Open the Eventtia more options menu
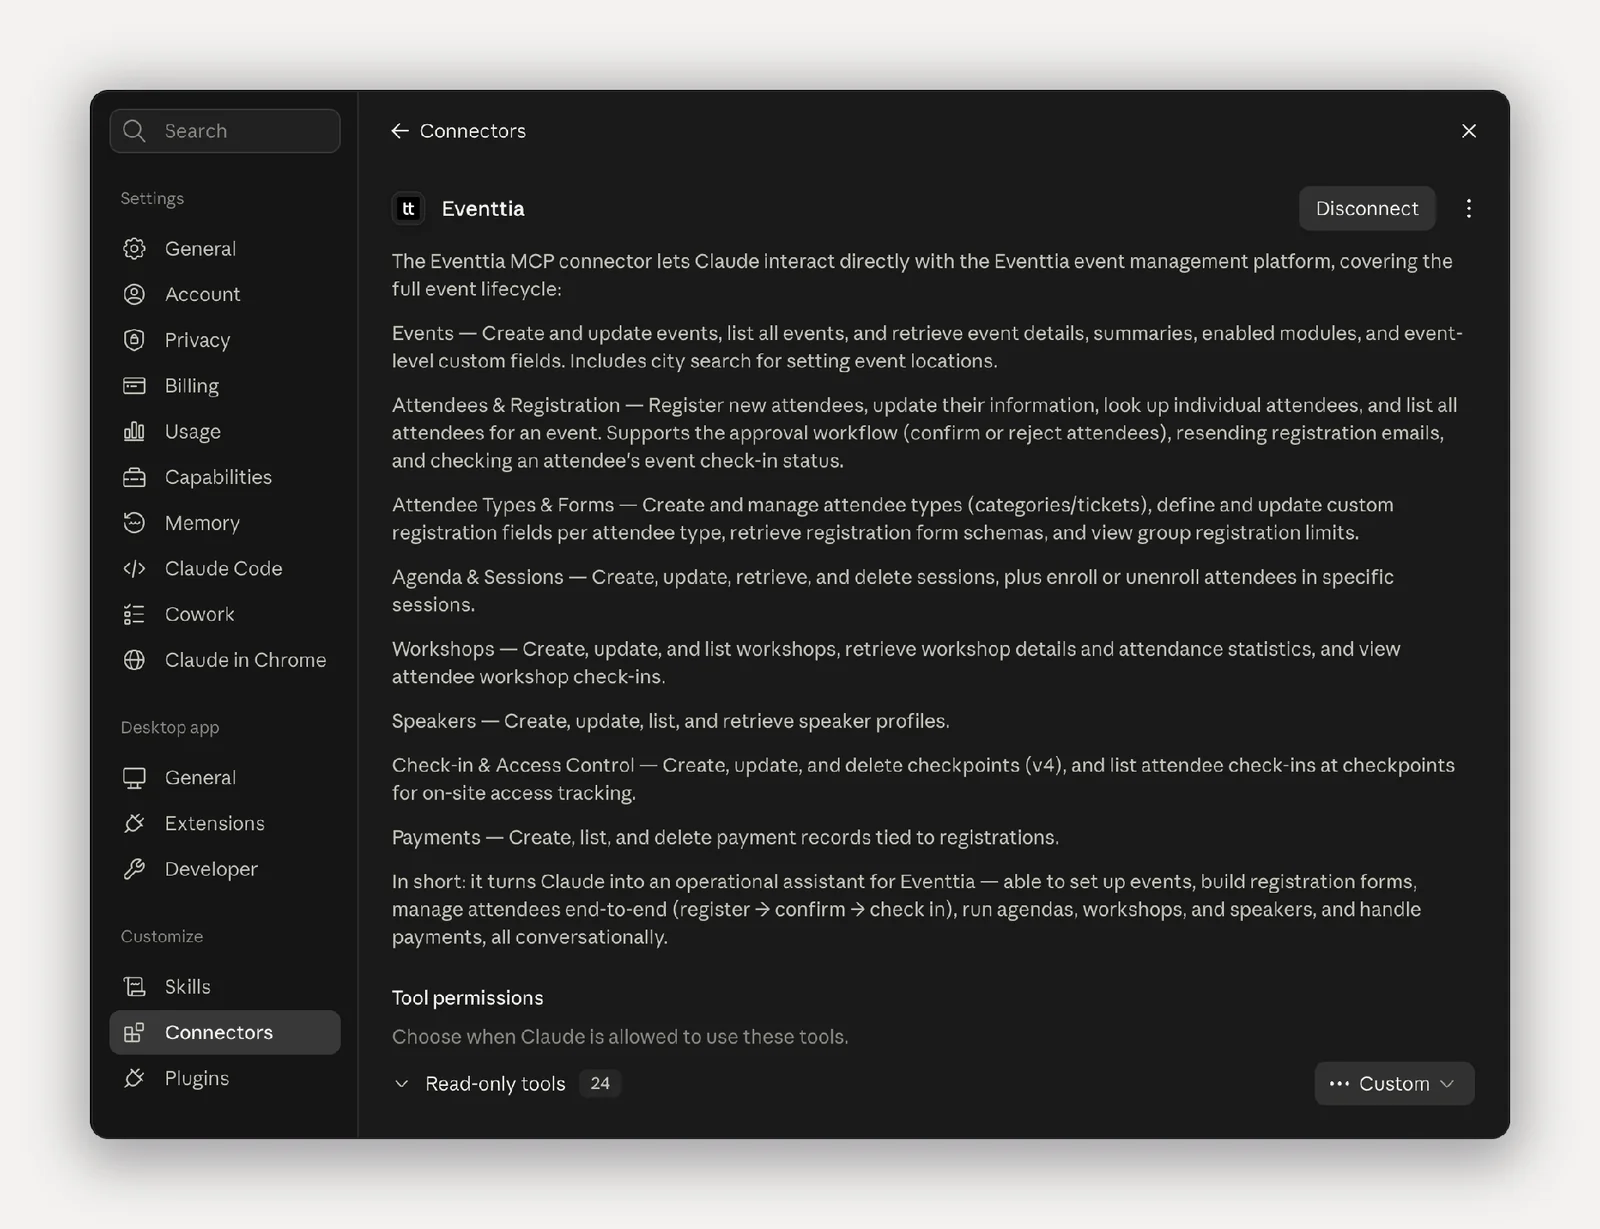1600x1229 pixels. [1468, 208]
